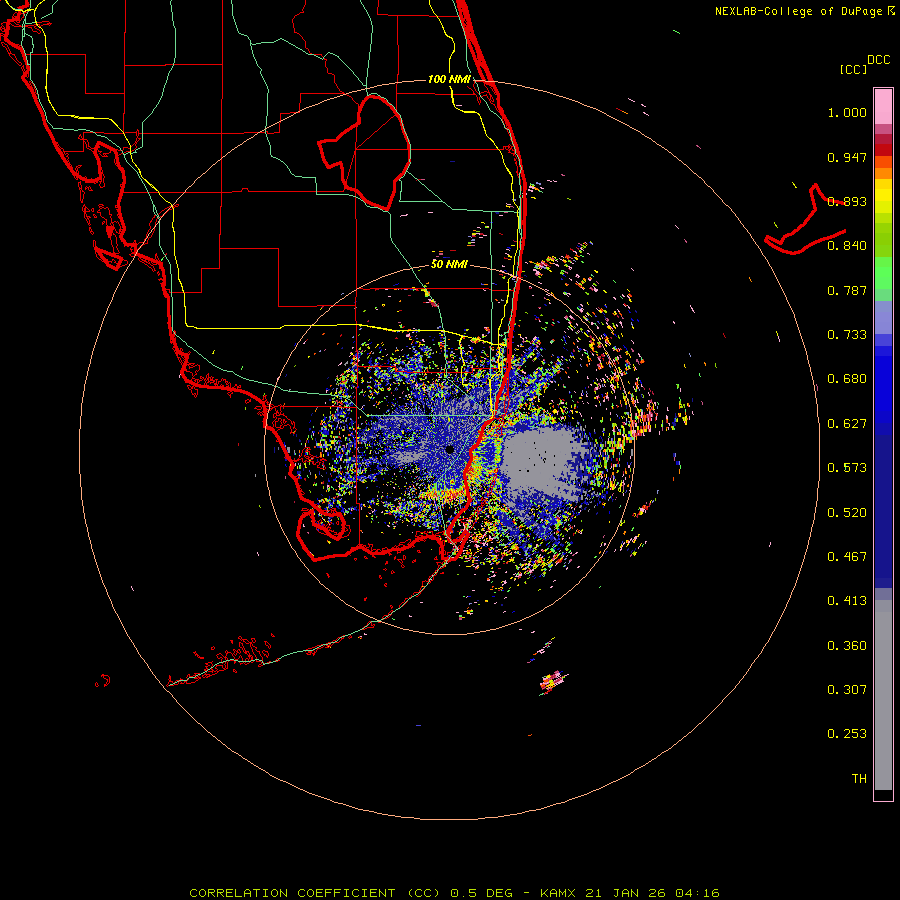Click the 0.307 legend value
Screen dimensions: 900x900
pos(847,690)
